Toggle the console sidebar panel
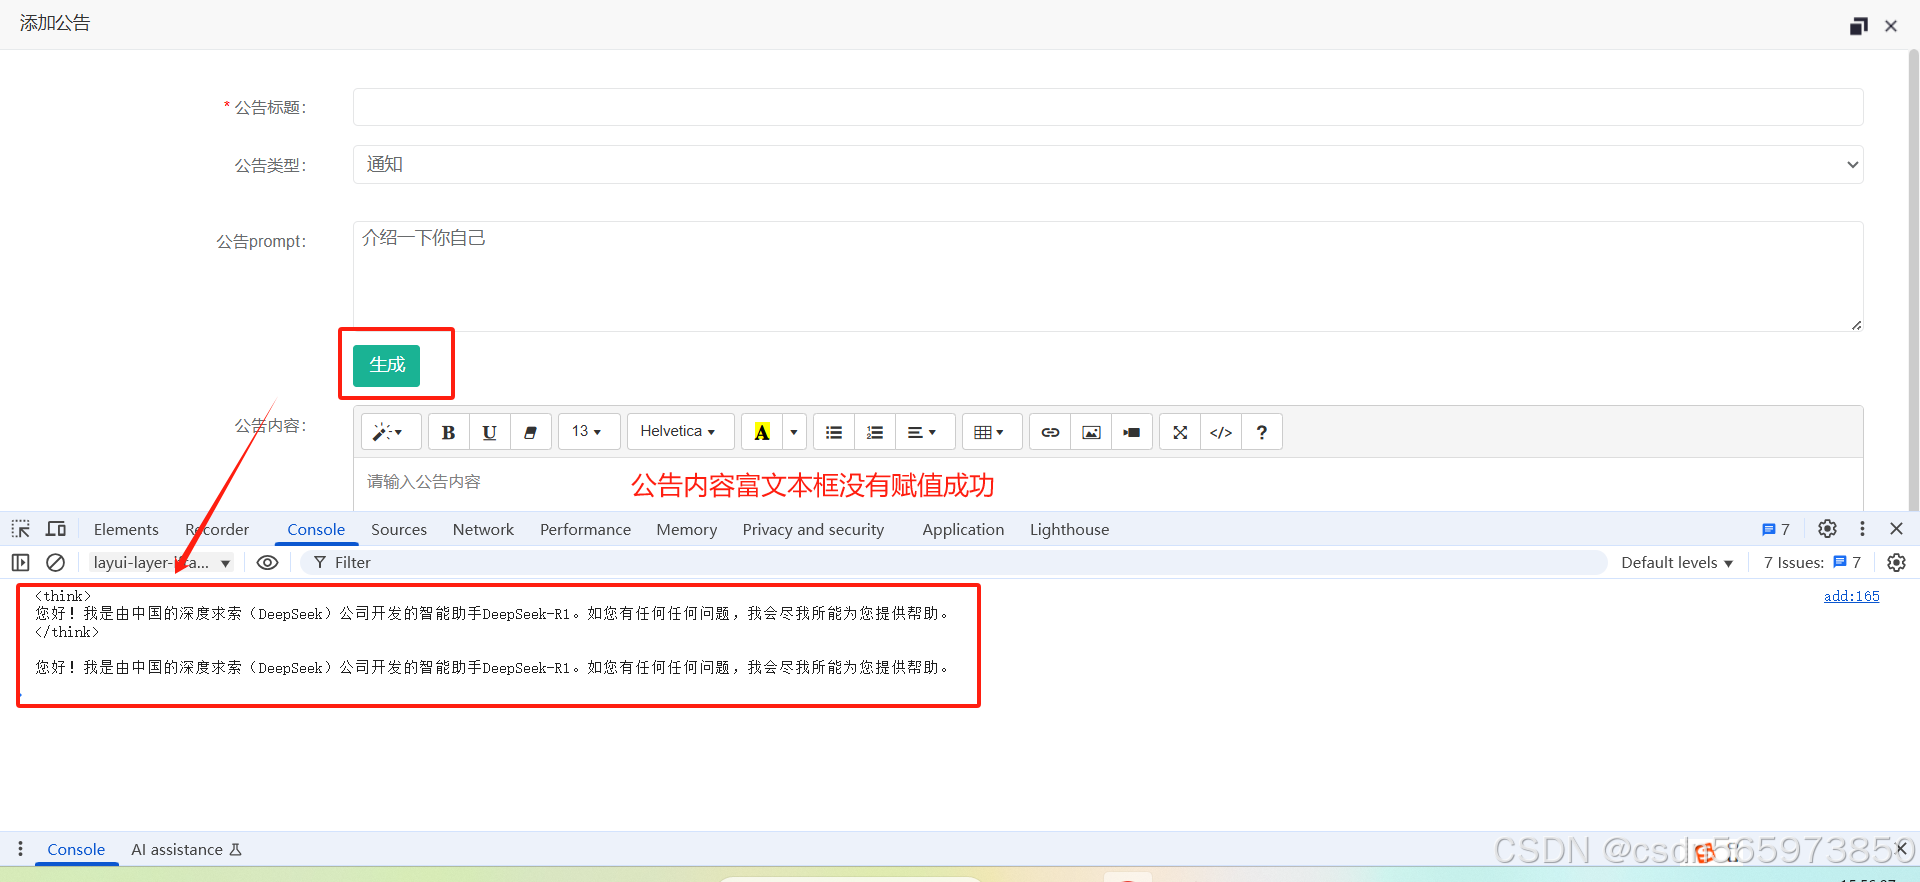 pyautogui.click(x=21, y=563)
